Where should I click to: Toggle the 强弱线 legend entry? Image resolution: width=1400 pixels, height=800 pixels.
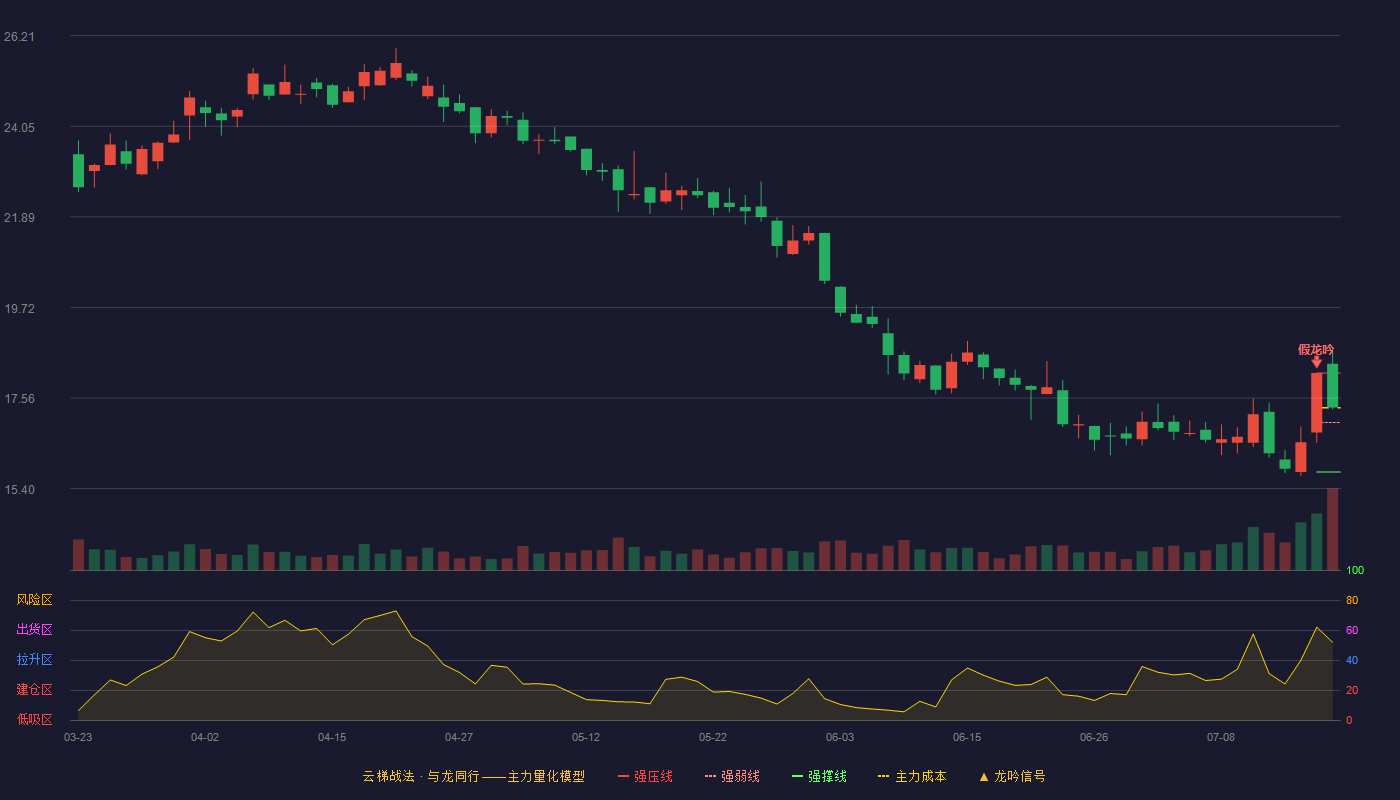tap(732, 776)
